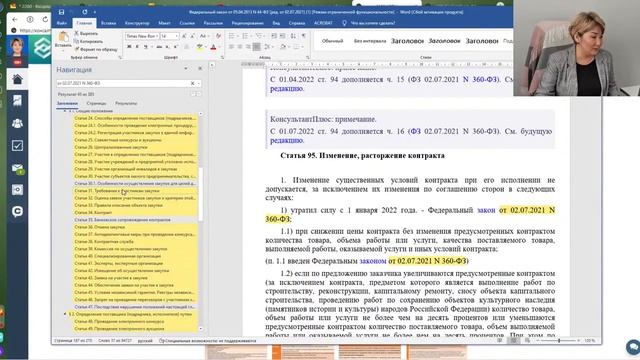Screen dimensions: 640x360
Task: Increase font size with the grow icon
Action: coord(184,36)
